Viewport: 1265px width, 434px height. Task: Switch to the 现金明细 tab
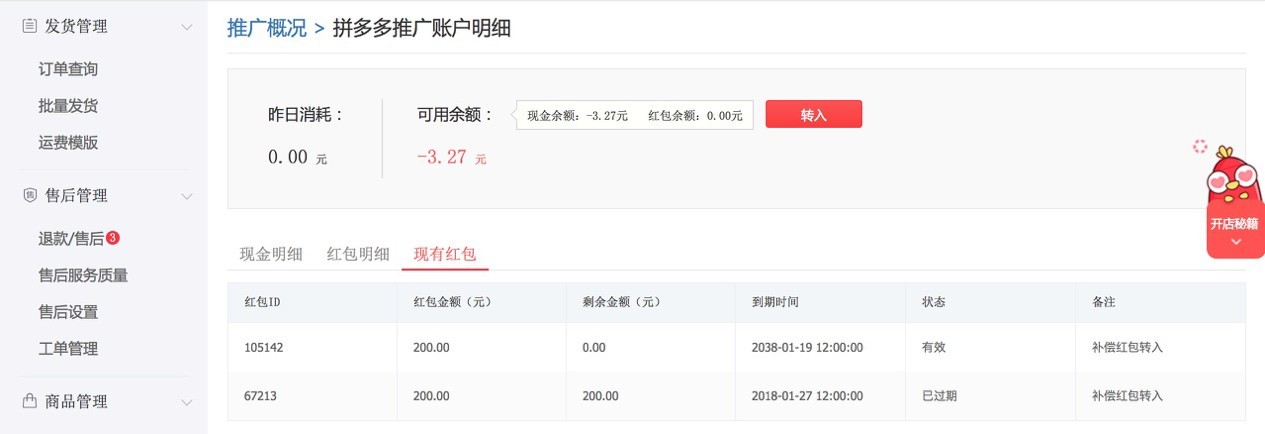pyautogui.click(x=271, y=254)
